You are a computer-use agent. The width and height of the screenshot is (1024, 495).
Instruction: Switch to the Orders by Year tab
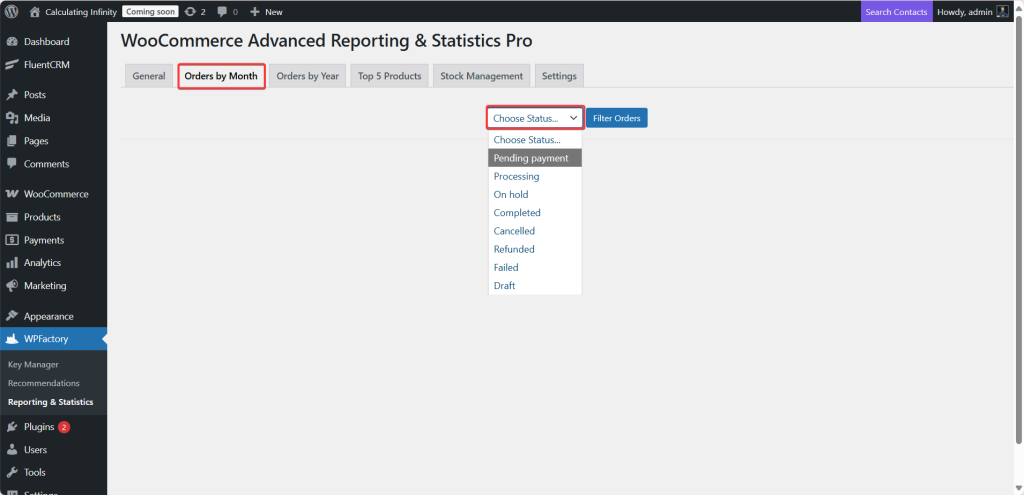(308, 76)
